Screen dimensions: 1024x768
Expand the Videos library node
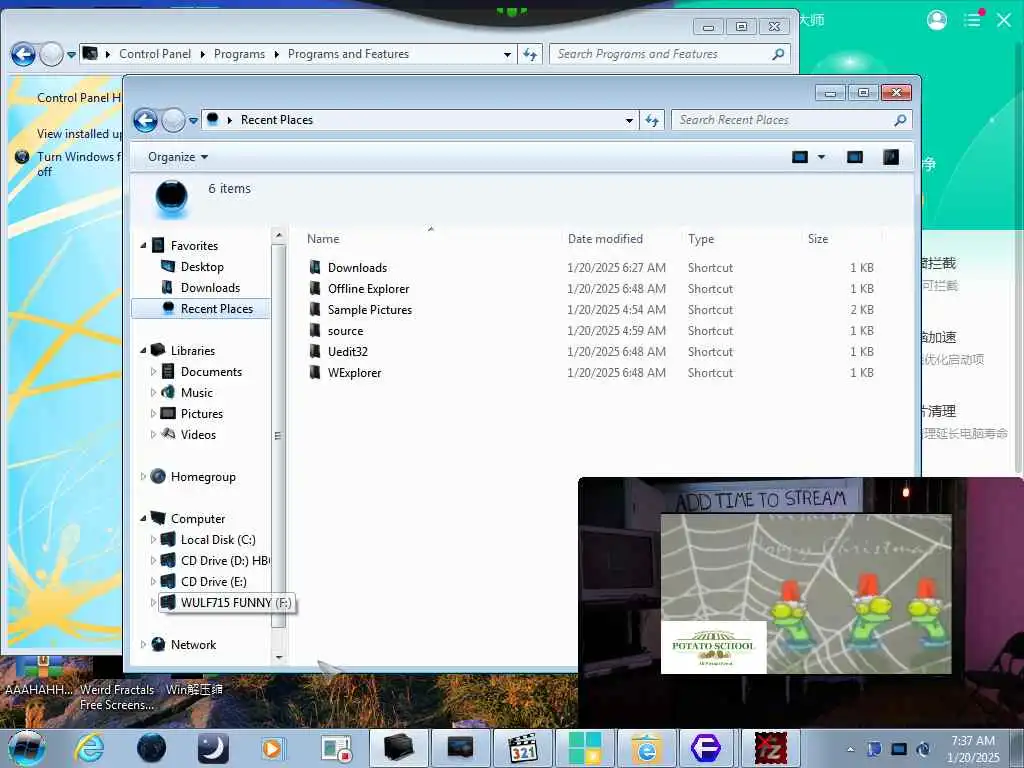[153, 434]
